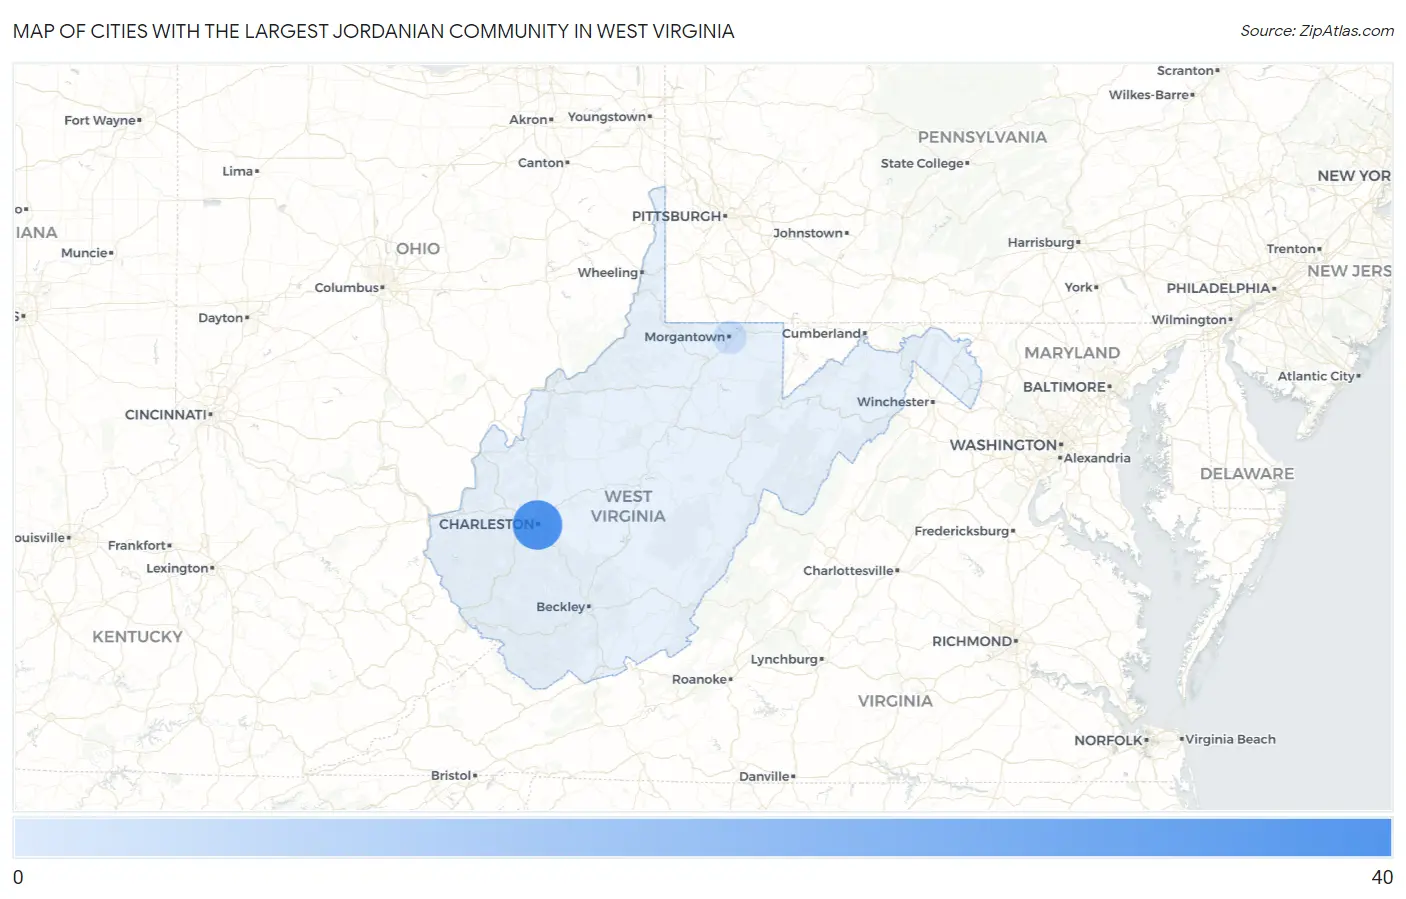Click the 'Youngstown' city label
This screenshot has width=1406, height=899.
pyautogui.click(x=607, y=117)
